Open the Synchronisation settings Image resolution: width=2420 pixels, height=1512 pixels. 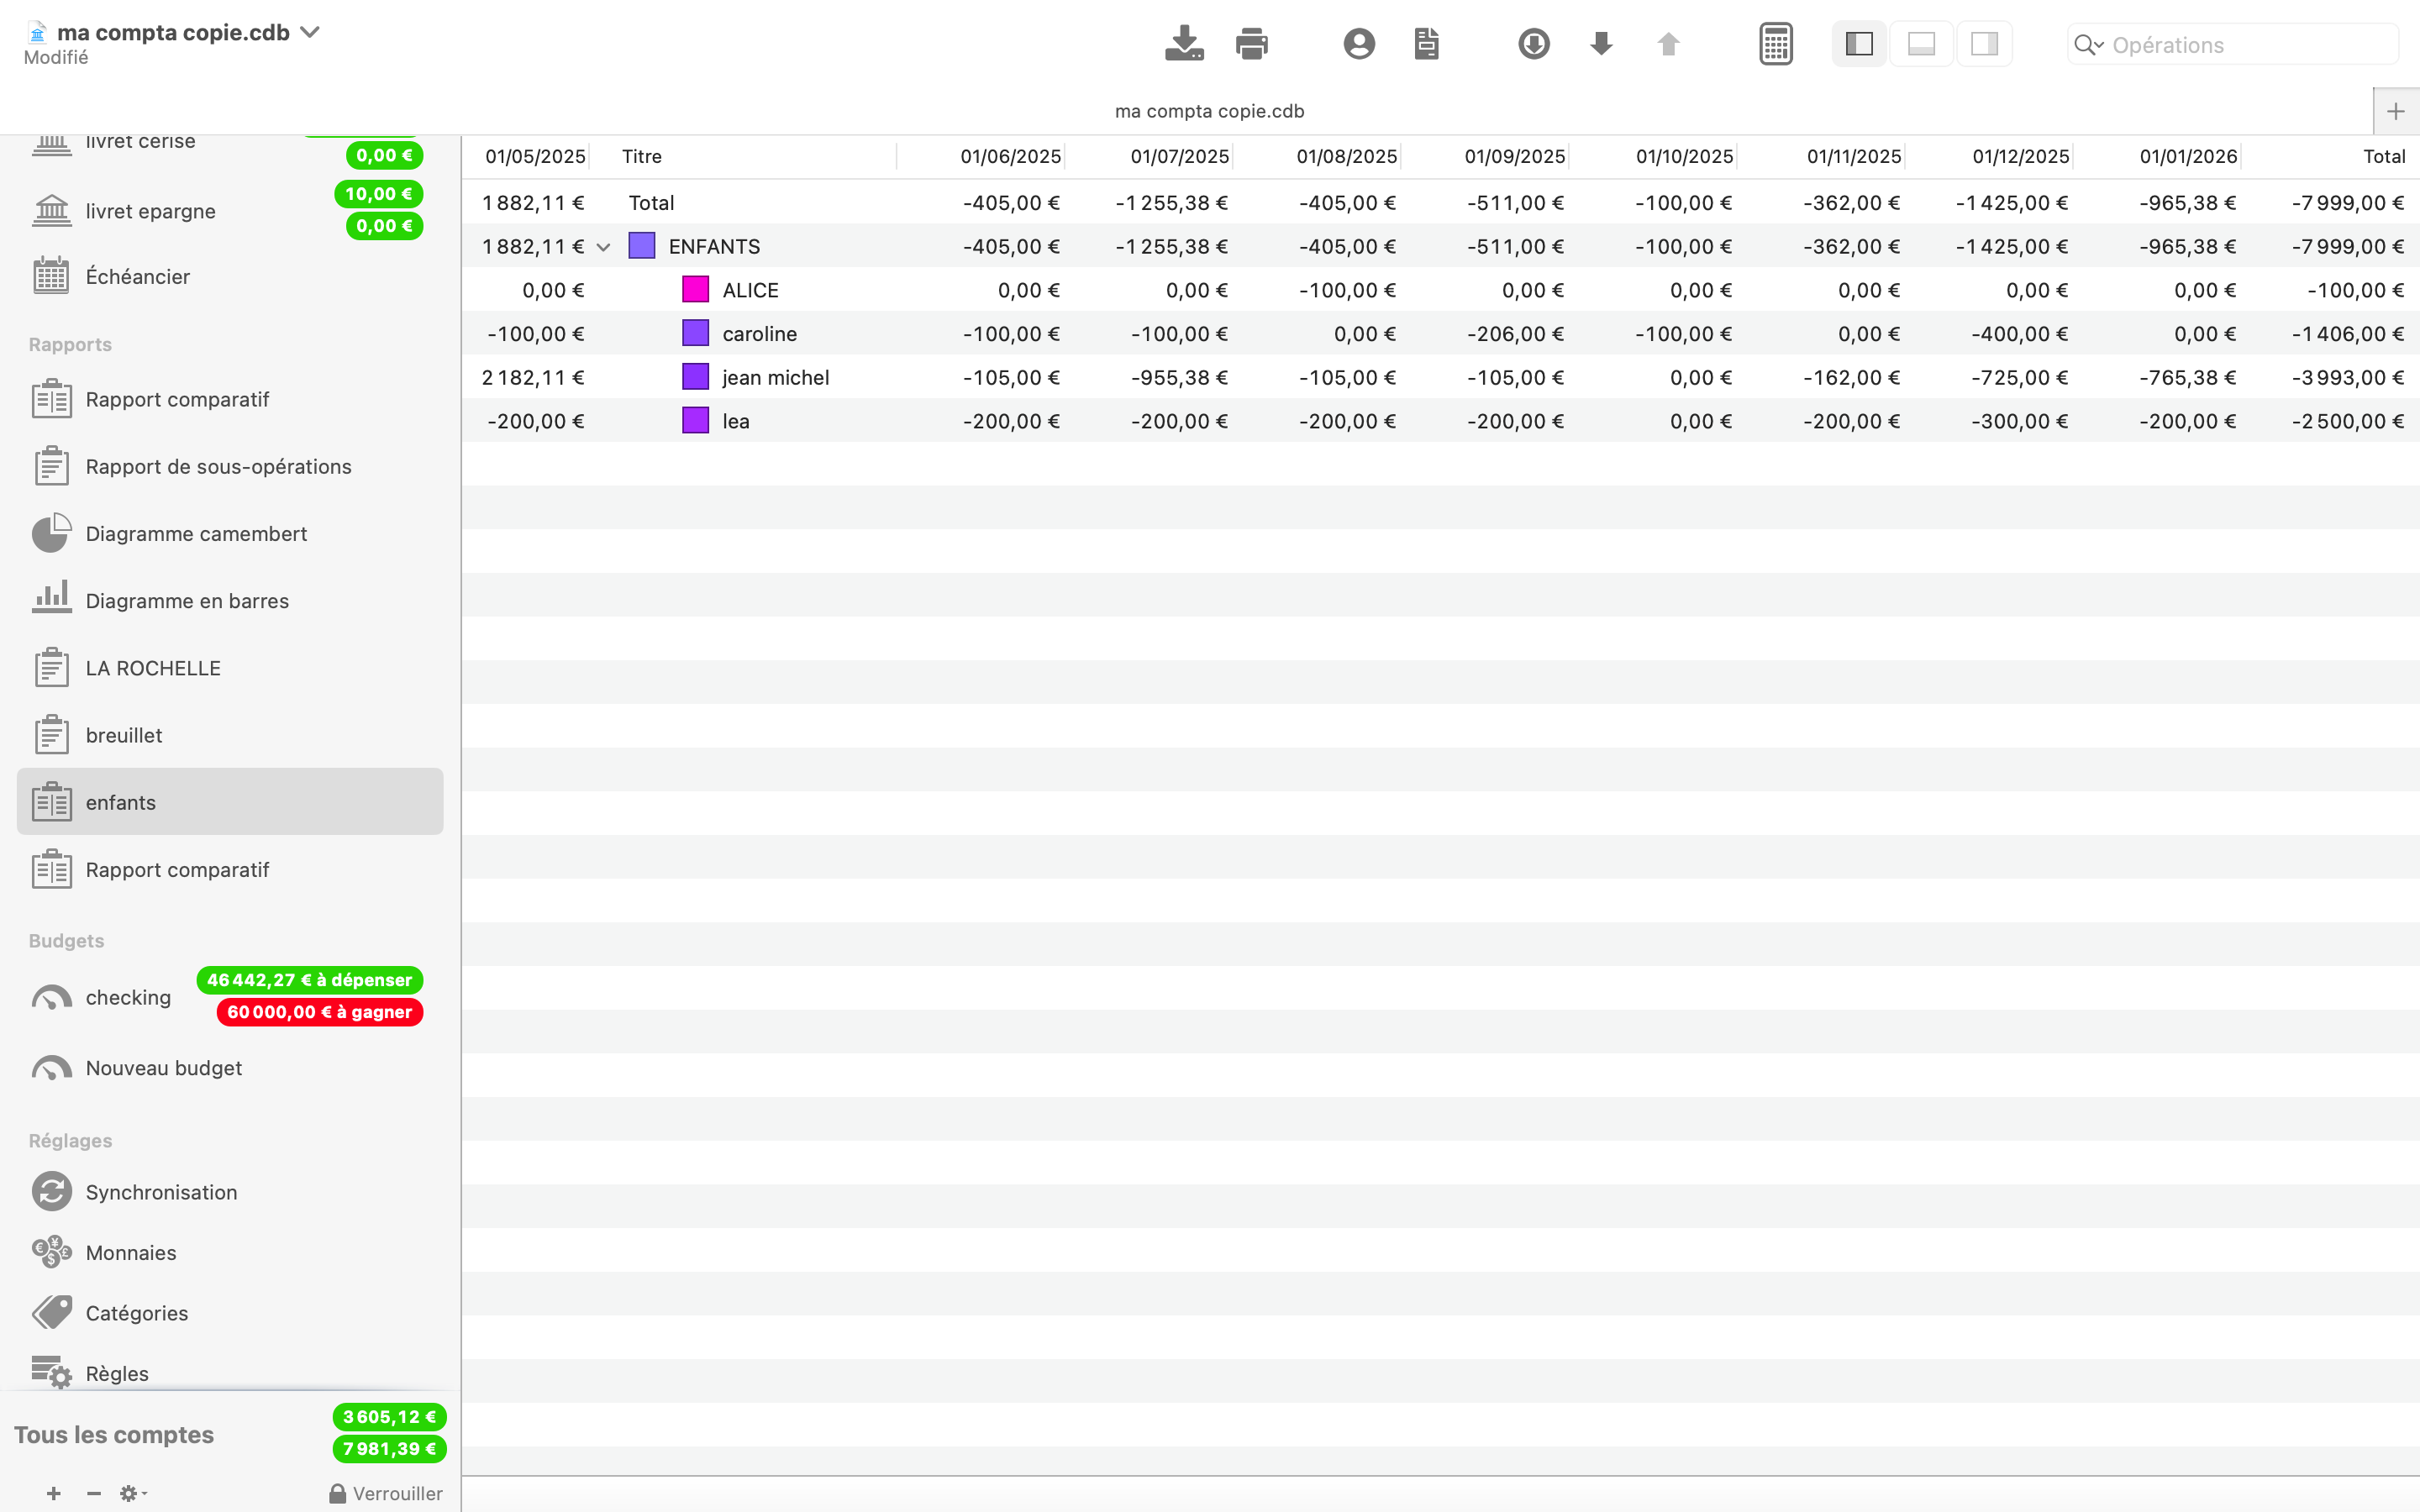pos(161,1192)
